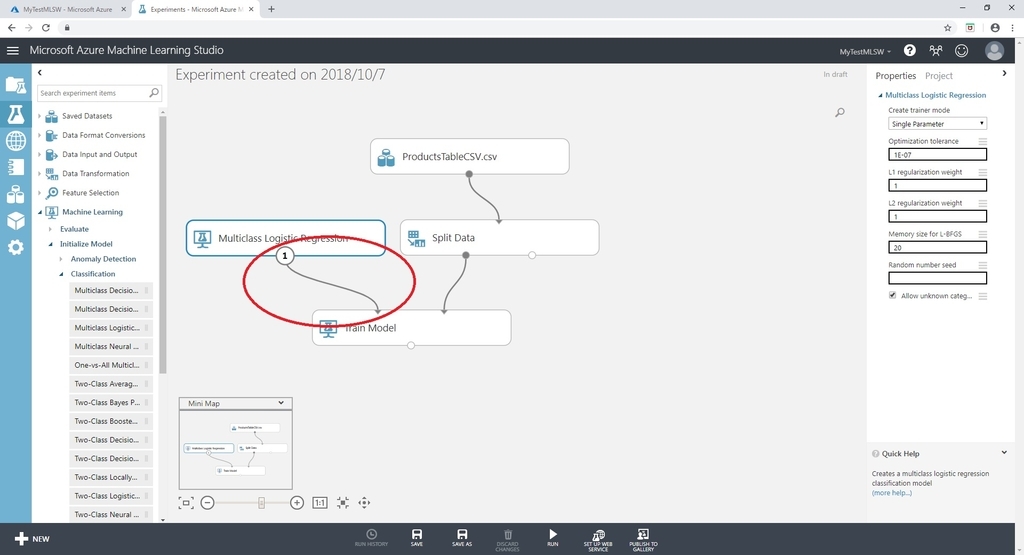The height and width of the screenshot is (555, 1024).
Task: Click Run button in bottom toolbar
Action: [x=552, y=538]
